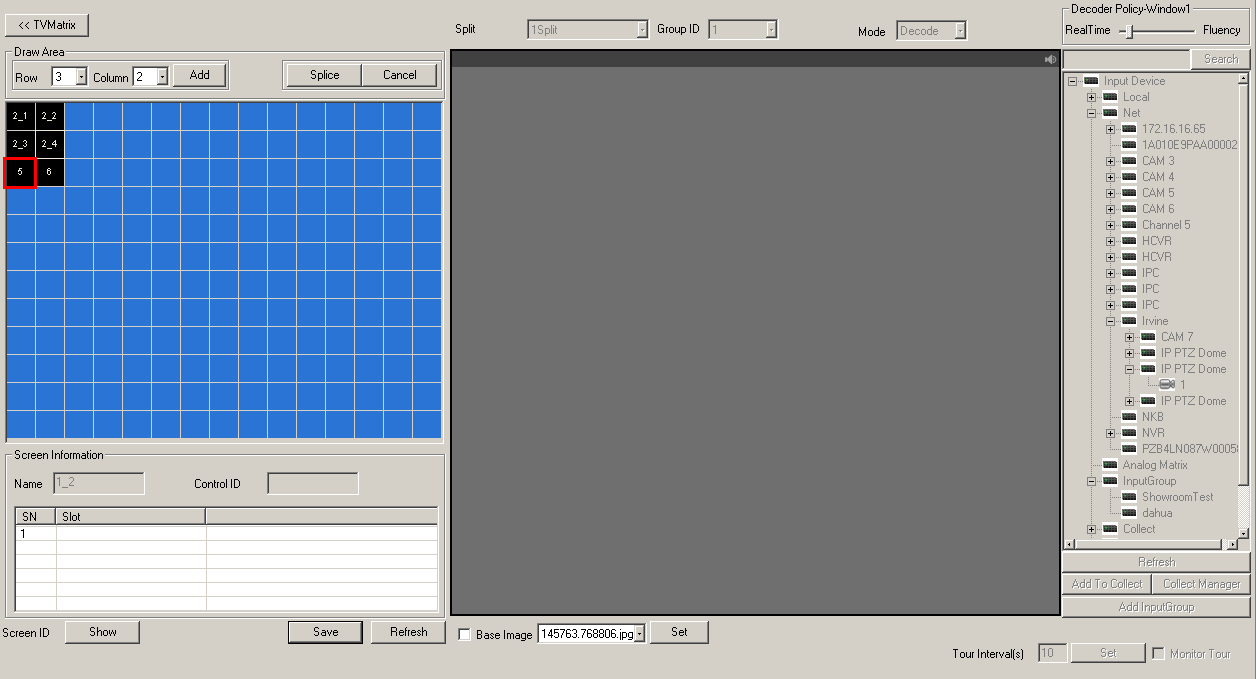Expand the Local tree node
The image size is (1256, 679).
point(1091,96)
